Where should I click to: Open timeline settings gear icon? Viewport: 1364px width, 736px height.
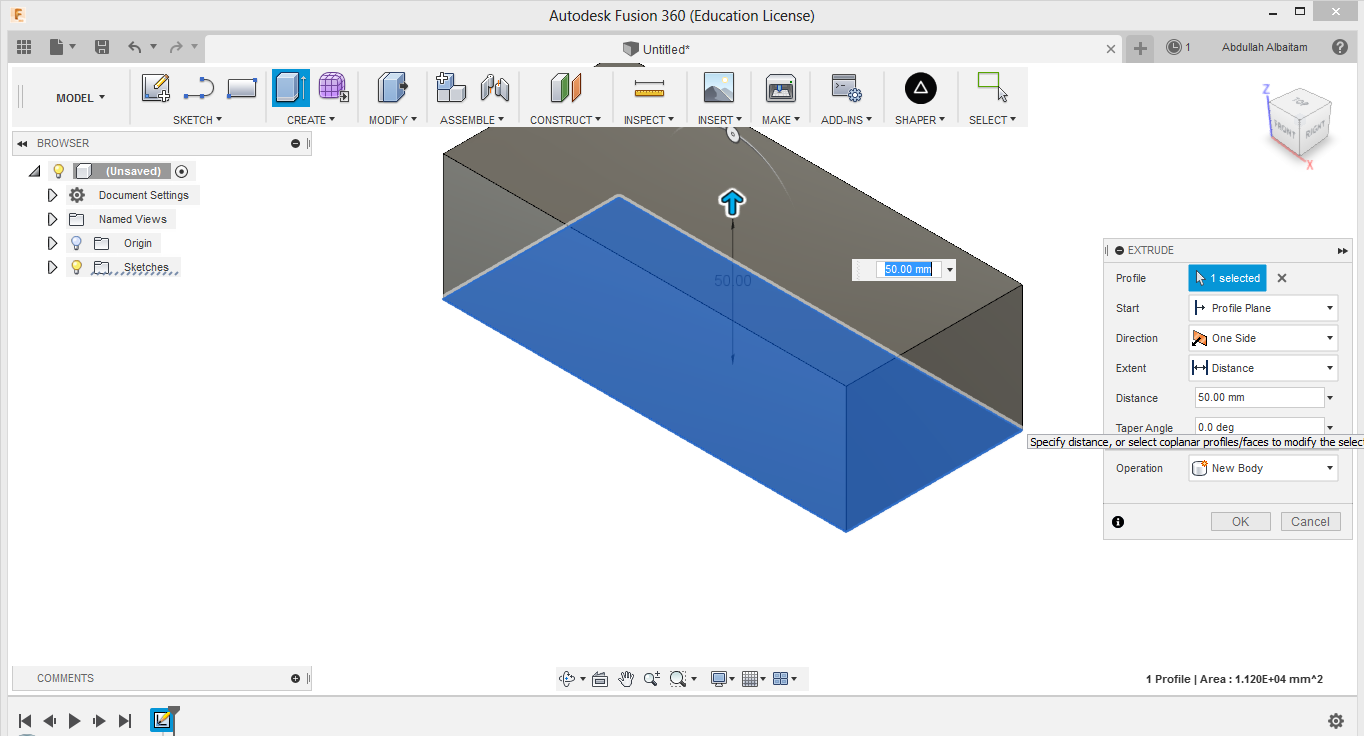1336,721
